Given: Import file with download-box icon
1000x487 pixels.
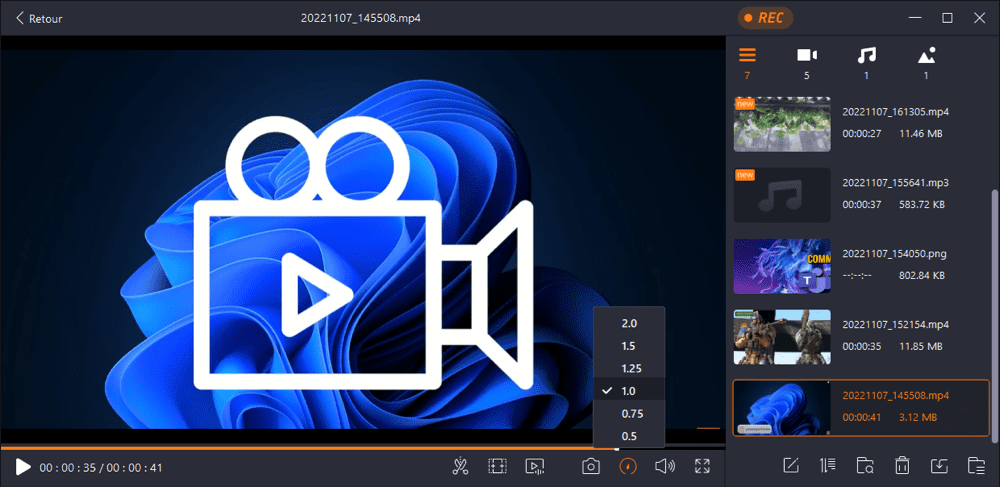Looking at the screenshot, I should point(939,466).
